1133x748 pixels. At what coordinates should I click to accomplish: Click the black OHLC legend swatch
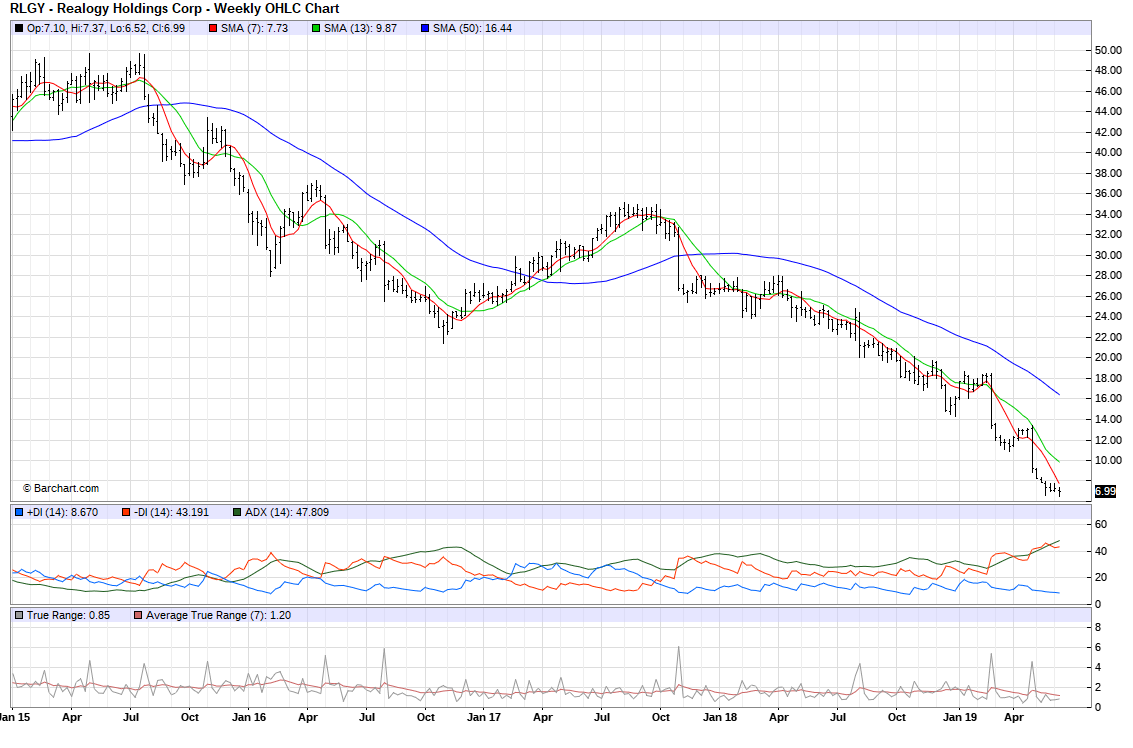click(20, 28)
